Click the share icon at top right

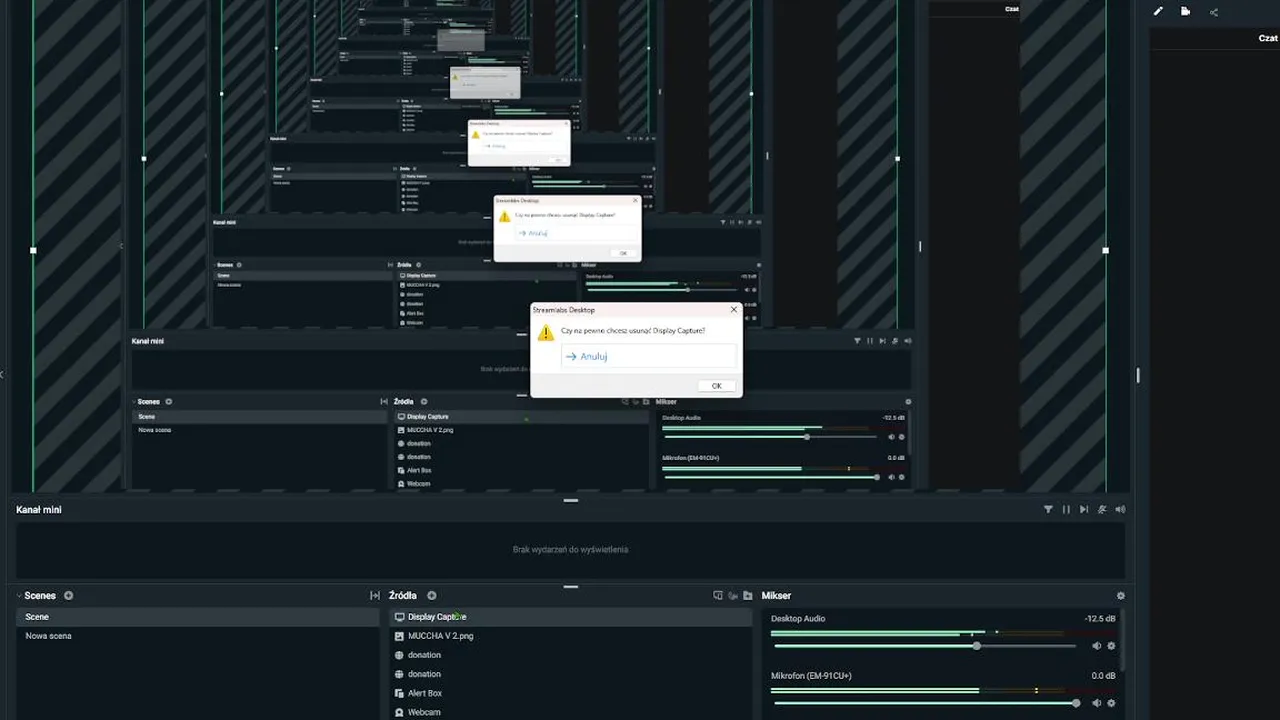(1214, 12)
